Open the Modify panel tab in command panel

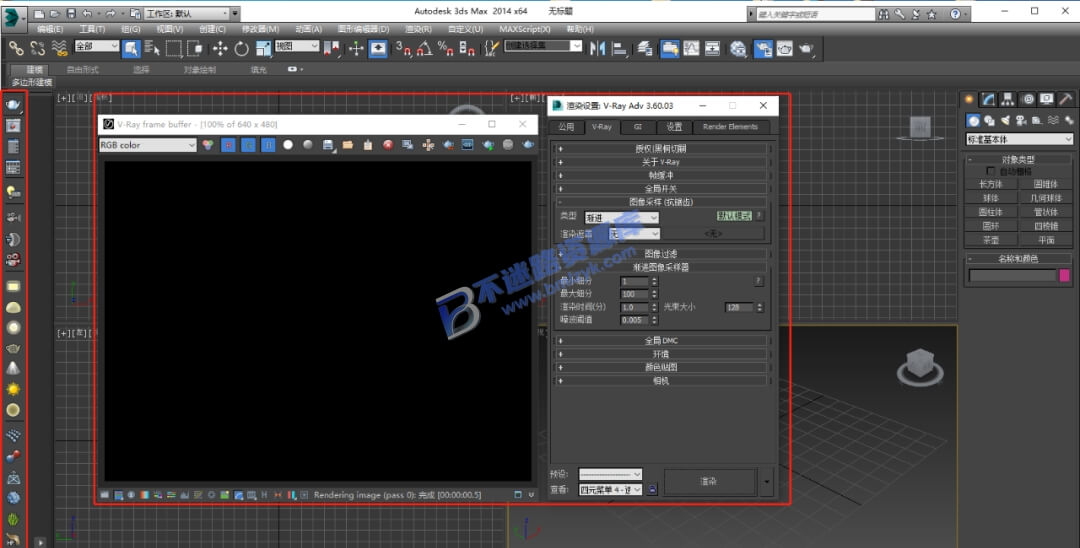[x=988, y=100]
